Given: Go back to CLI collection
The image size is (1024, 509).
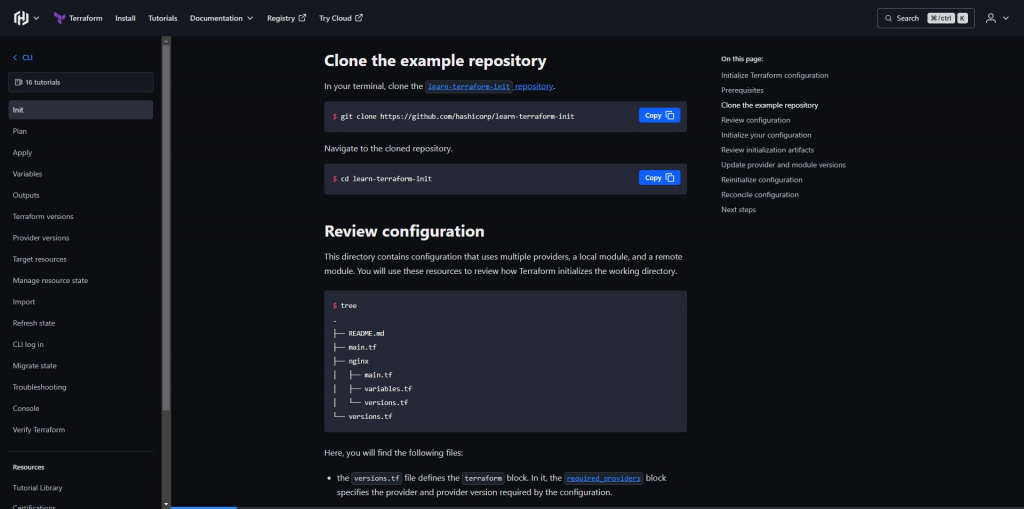Looking at the screenshot, I should [x=23, y=57].
